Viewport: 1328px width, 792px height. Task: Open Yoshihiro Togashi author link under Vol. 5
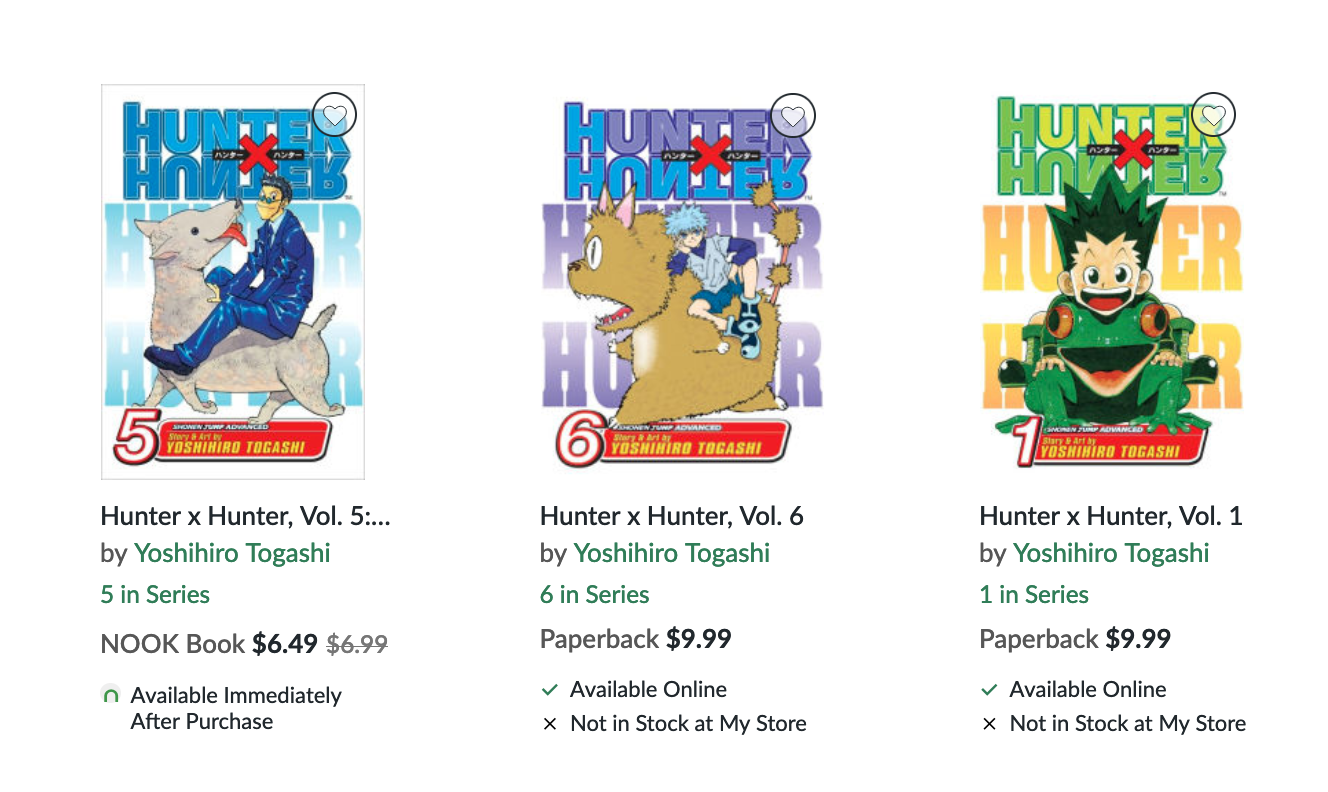coord(232,553)
